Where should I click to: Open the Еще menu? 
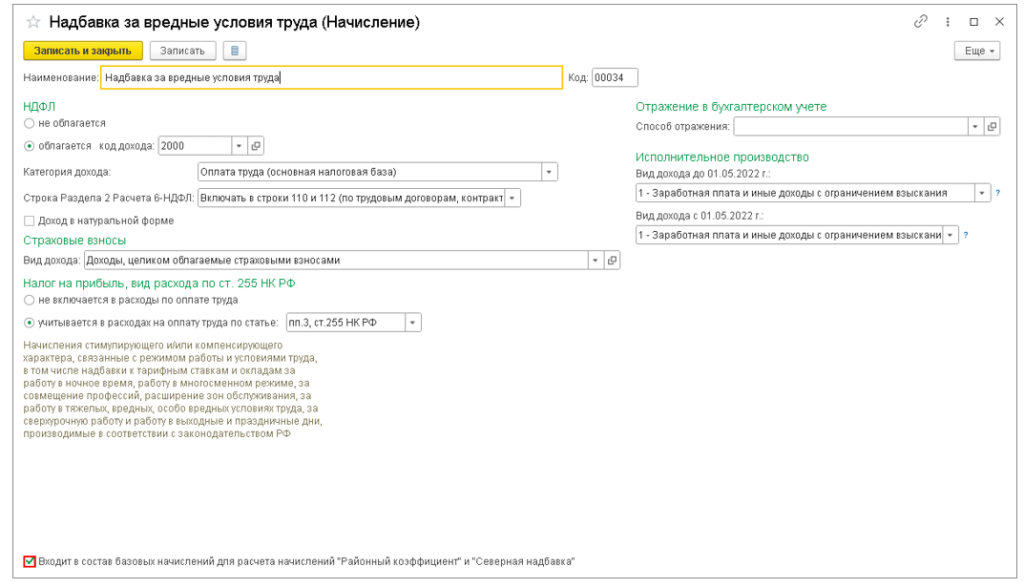tap(976, 50)
